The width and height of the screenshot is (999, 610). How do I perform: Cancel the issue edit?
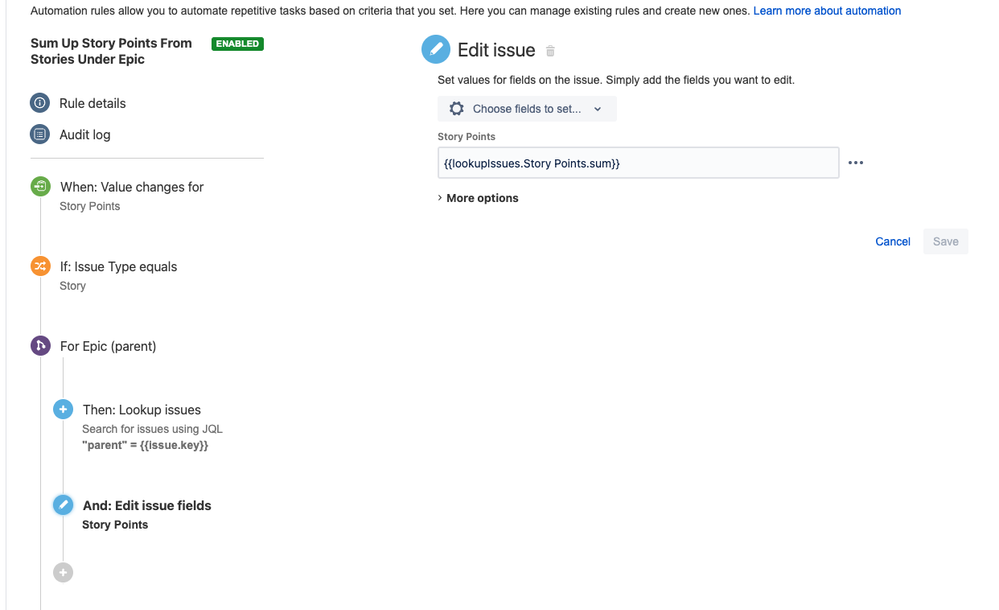[893, 242]
